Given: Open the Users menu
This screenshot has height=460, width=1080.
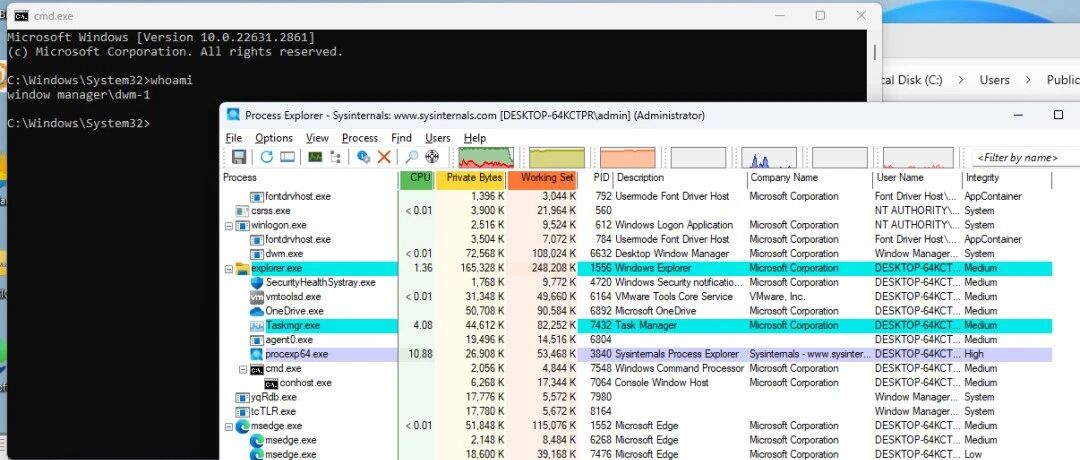Looking at the screenshot, I should tap(437, 138).
